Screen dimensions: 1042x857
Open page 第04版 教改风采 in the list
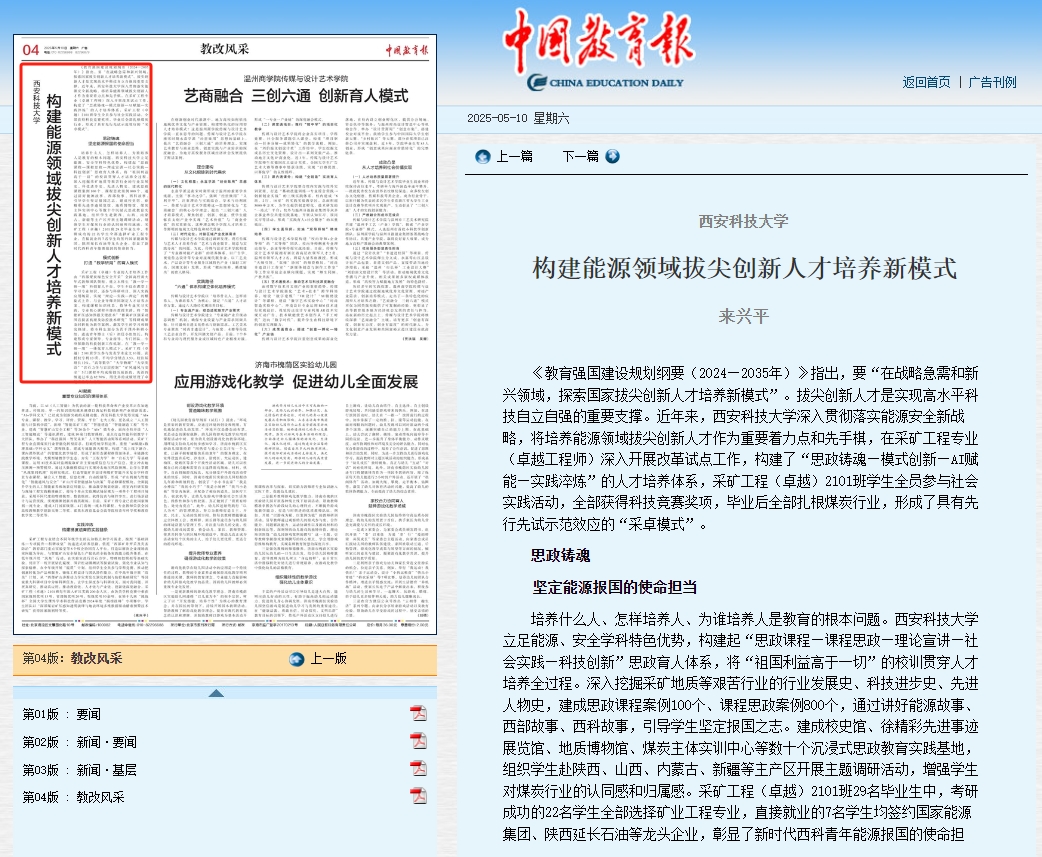pyautogui.click(x=74, y=797)
